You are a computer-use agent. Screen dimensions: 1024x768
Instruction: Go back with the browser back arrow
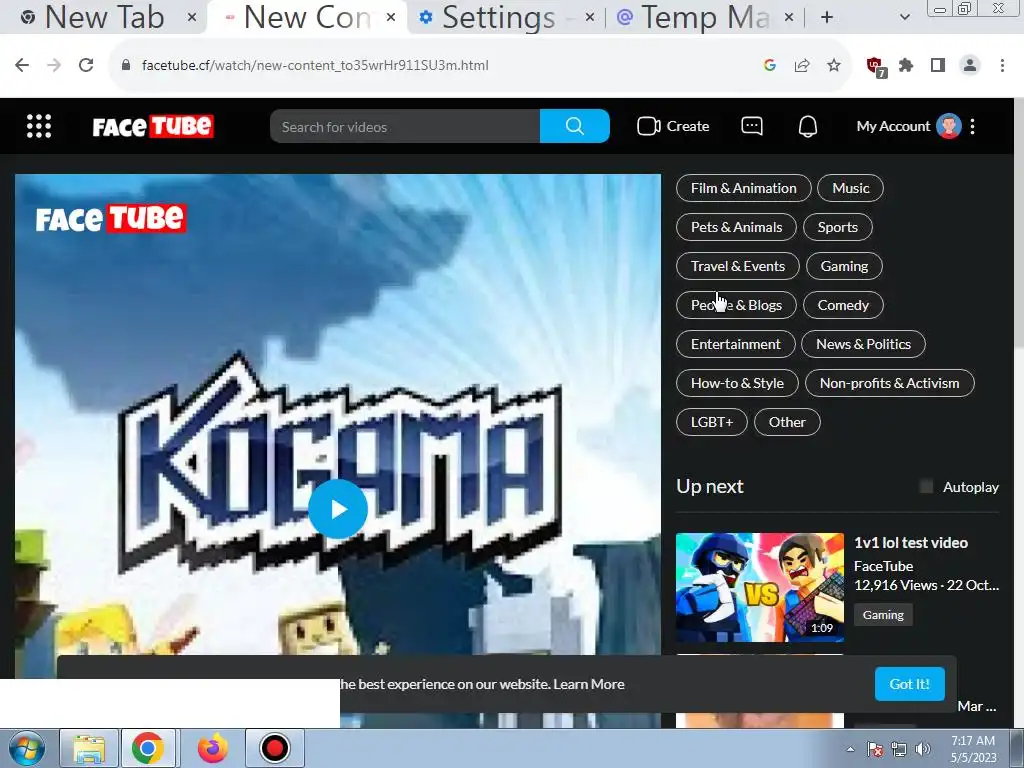(x=22, y=65)
